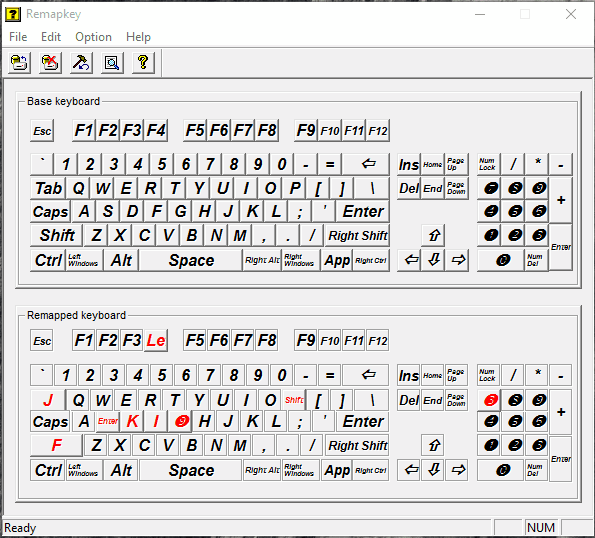
Task: Click the yellow question mark help icon
Action: pyautogui.click(x=143, y=63)
